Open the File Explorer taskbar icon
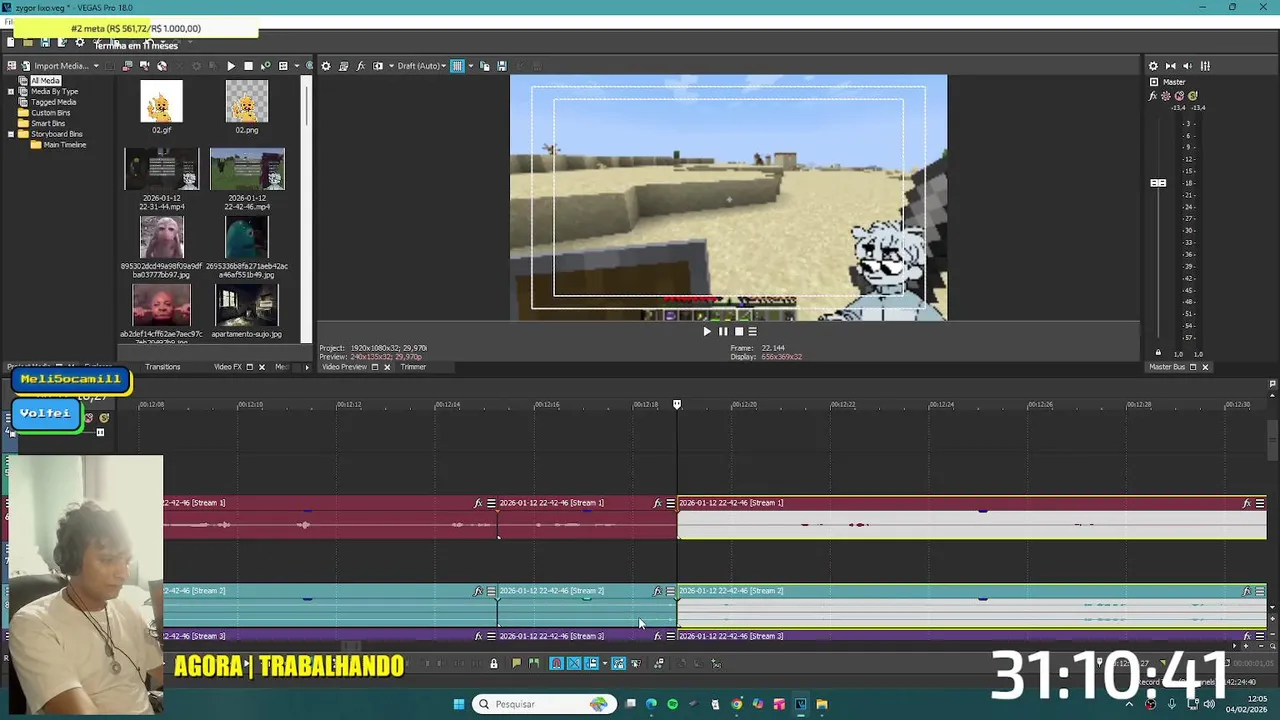Image resolution: width=1280 pixels, height=720 pixels. pyautogui.click(x=821, y=704)
